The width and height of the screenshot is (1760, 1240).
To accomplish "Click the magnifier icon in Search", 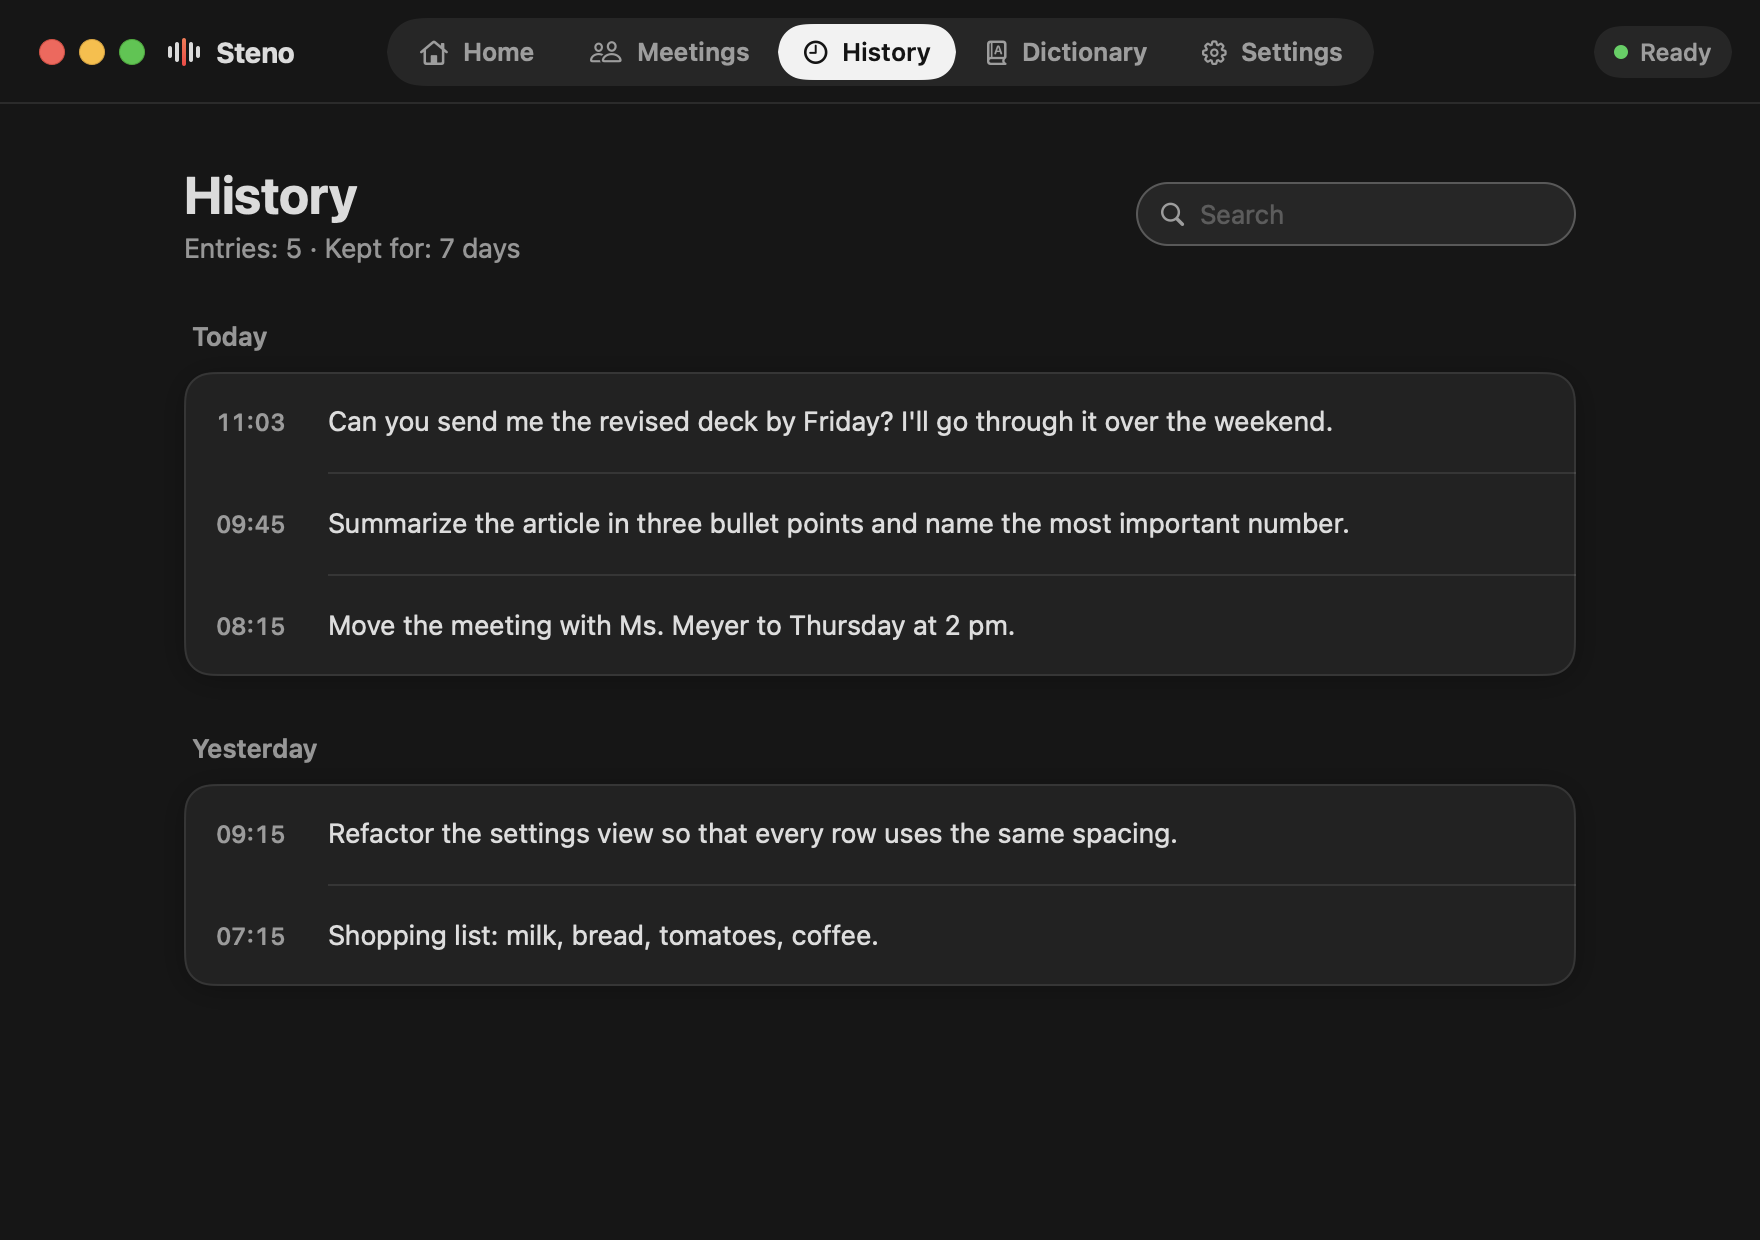I will click(x=1172, y=214).
